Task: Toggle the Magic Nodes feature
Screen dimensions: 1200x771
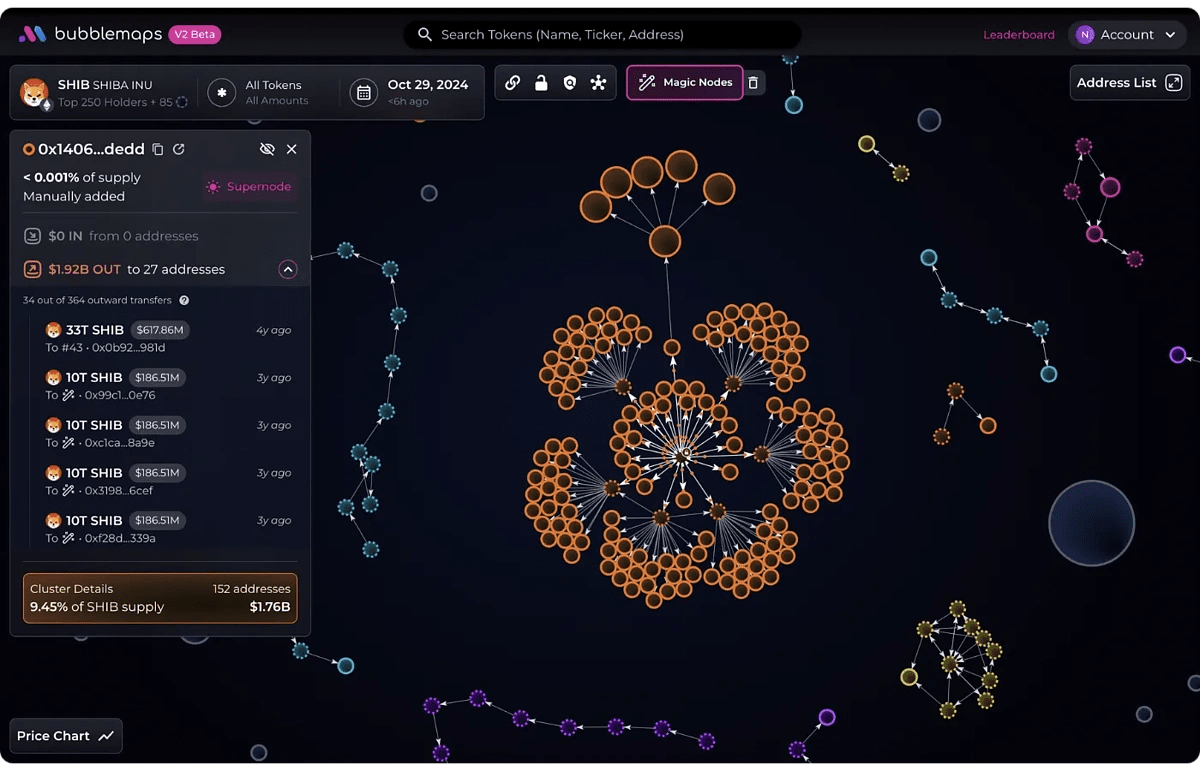Action: pos(684,83)
